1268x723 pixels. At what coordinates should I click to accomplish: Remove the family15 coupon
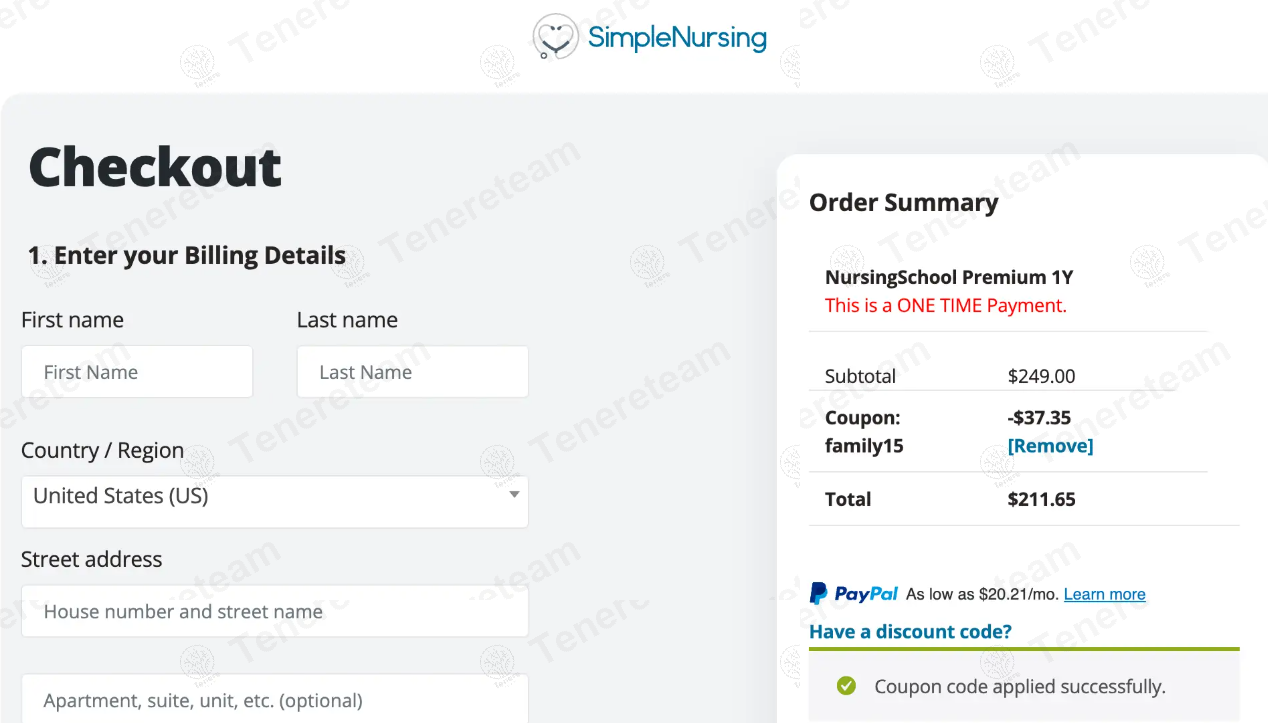(1050, 446)
